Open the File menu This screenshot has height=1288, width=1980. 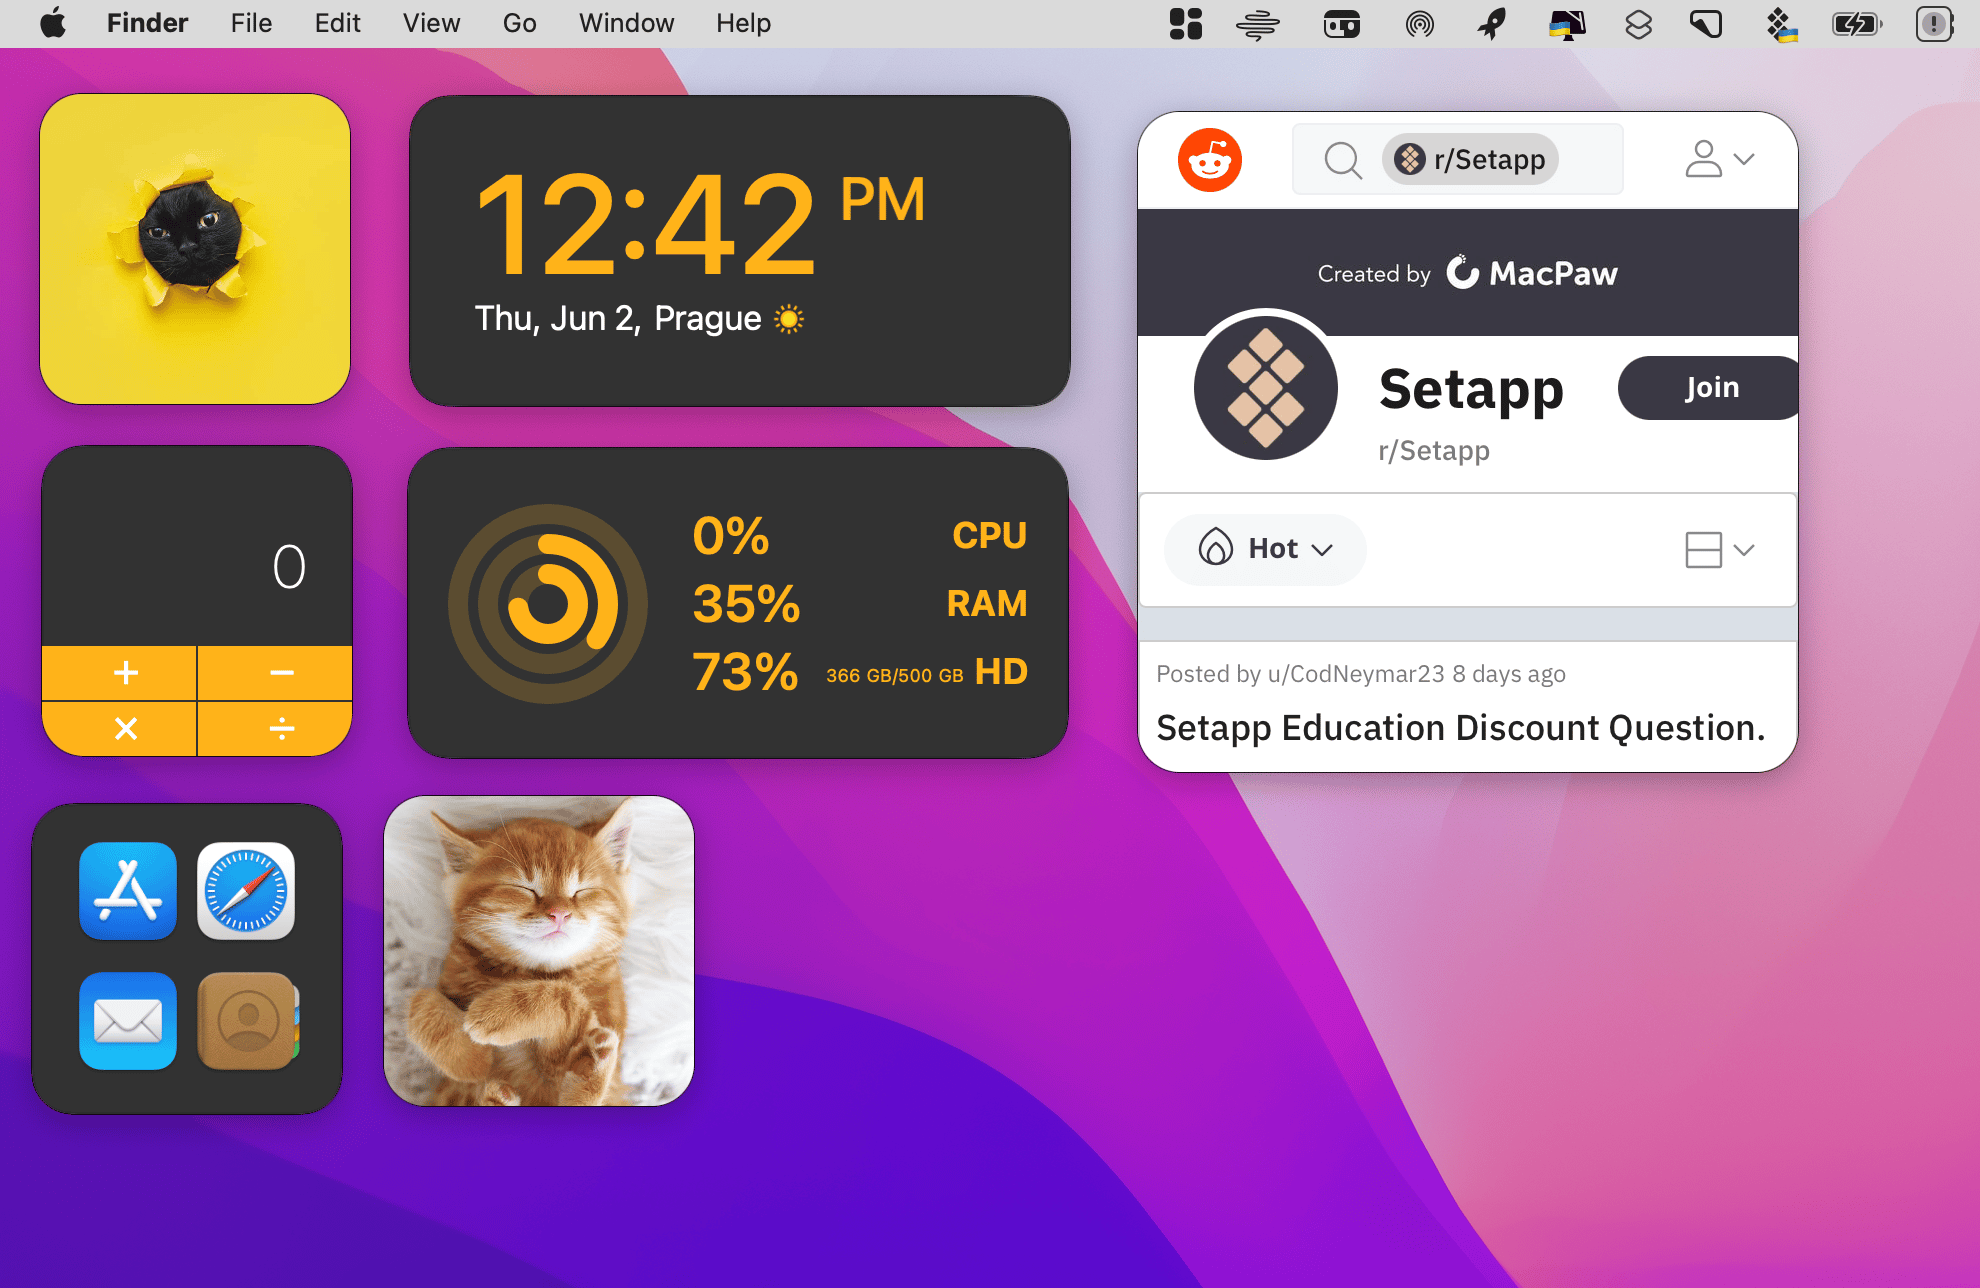251,23
